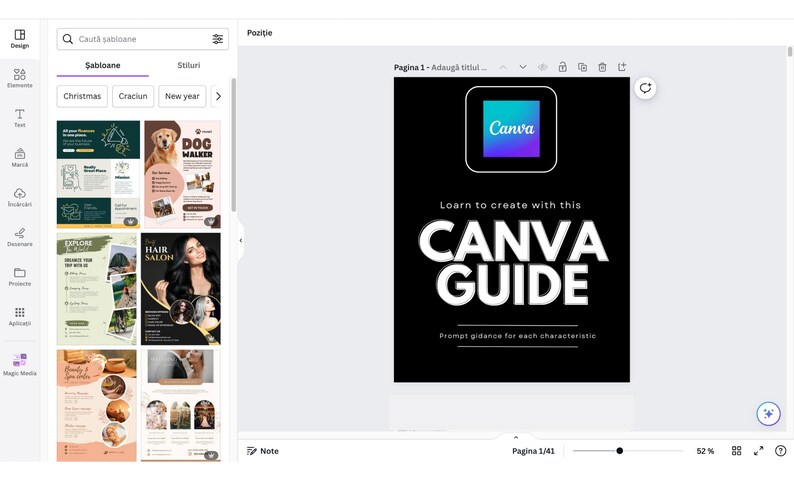Viewport: 794px width, 496px height.
Task: Open grid view of pages
Action: click(x=737, y=450)
